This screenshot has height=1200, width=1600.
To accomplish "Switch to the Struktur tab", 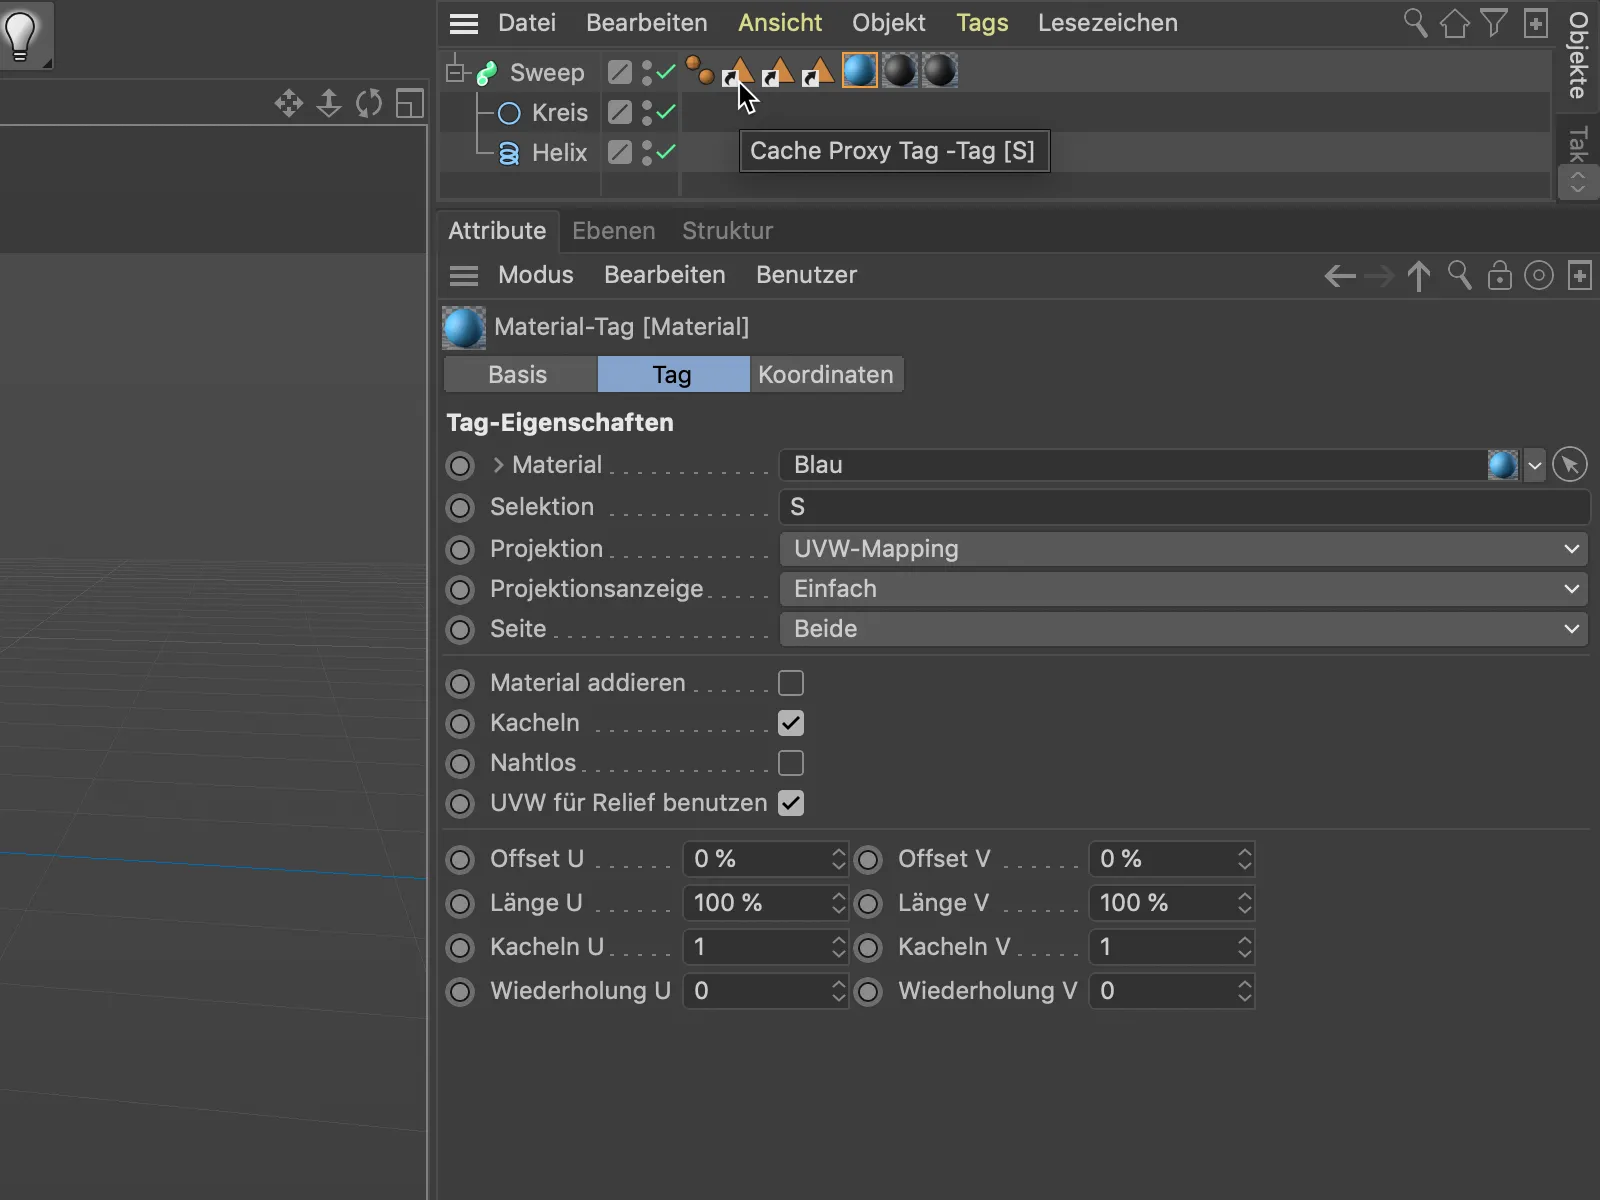I will 728,231.
